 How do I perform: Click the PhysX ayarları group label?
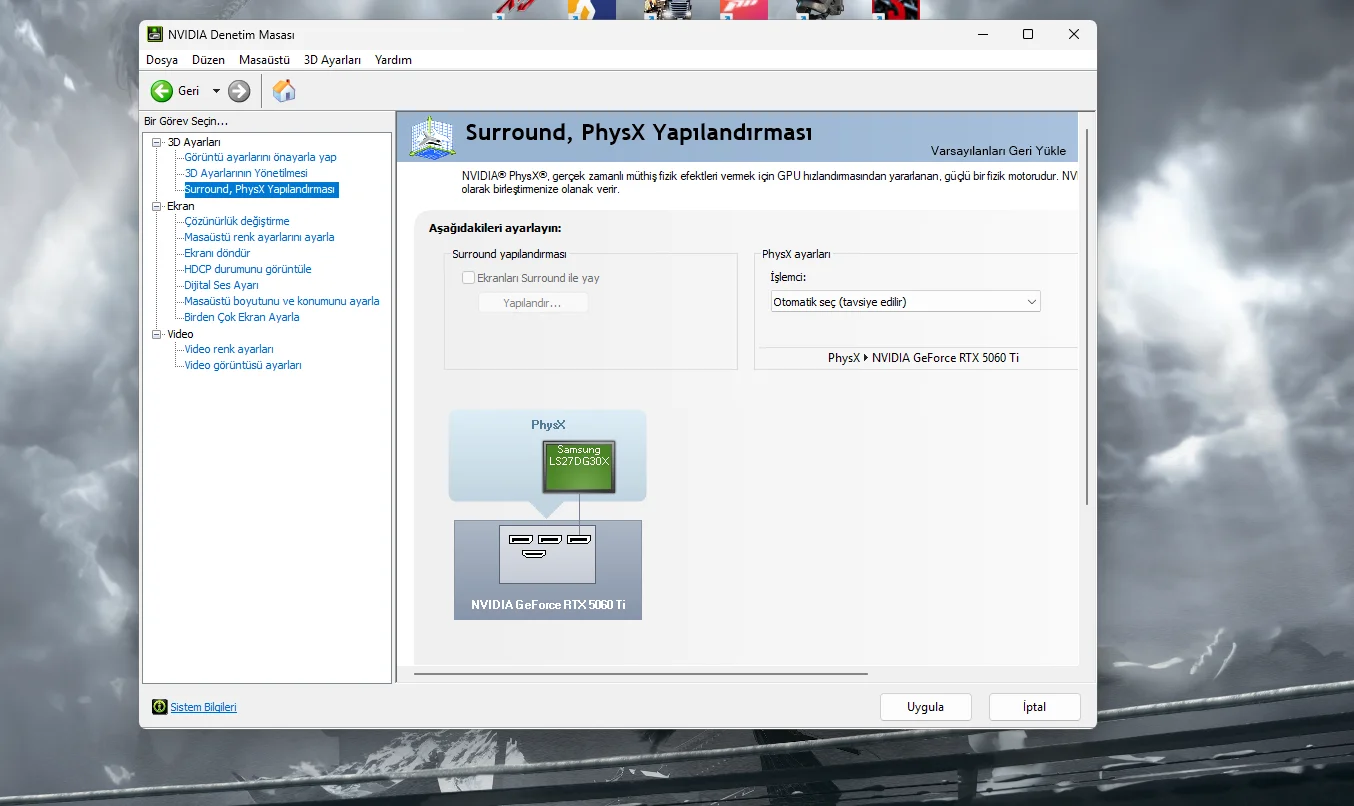pos(796,254)
